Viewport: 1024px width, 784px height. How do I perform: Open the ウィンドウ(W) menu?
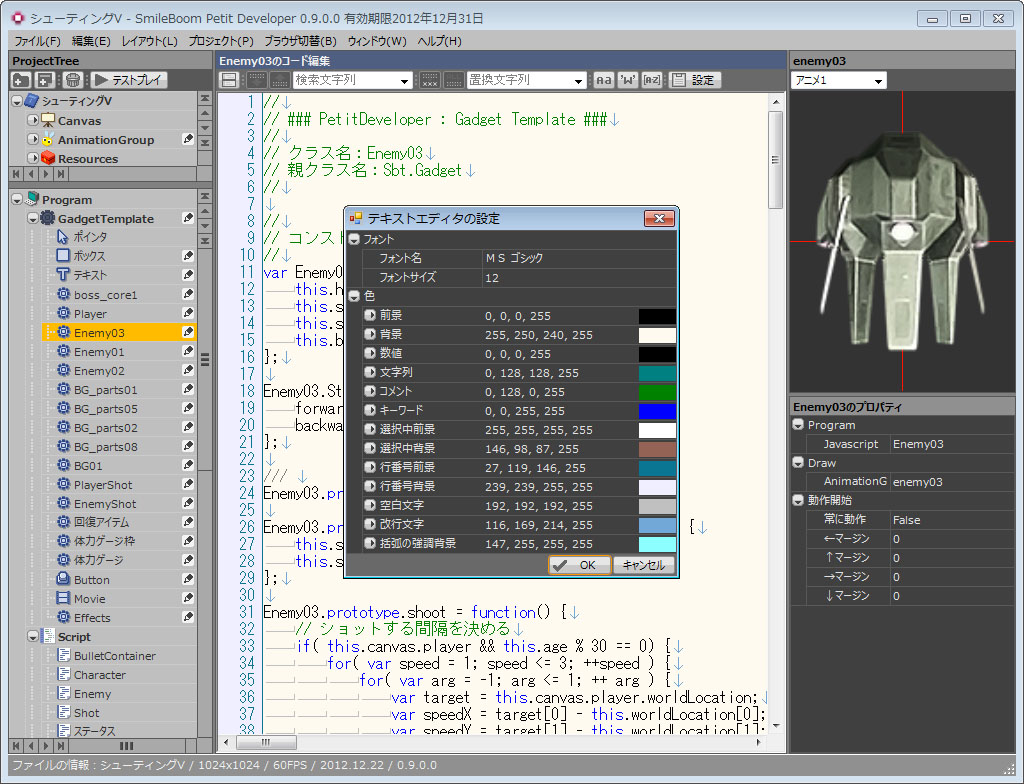pyautogui.click(x=377, y=41)
